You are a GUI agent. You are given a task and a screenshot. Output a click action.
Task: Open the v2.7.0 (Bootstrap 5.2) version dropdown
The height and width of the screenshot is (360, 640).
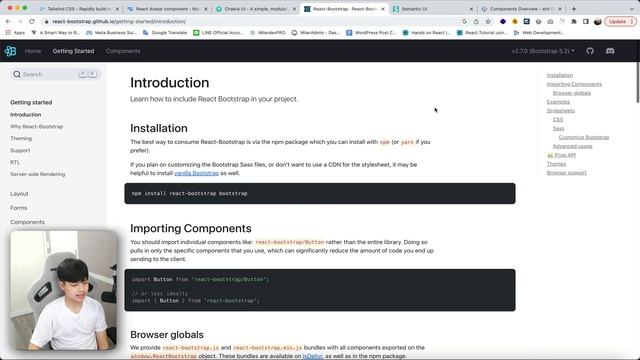[x=543, y=51]
